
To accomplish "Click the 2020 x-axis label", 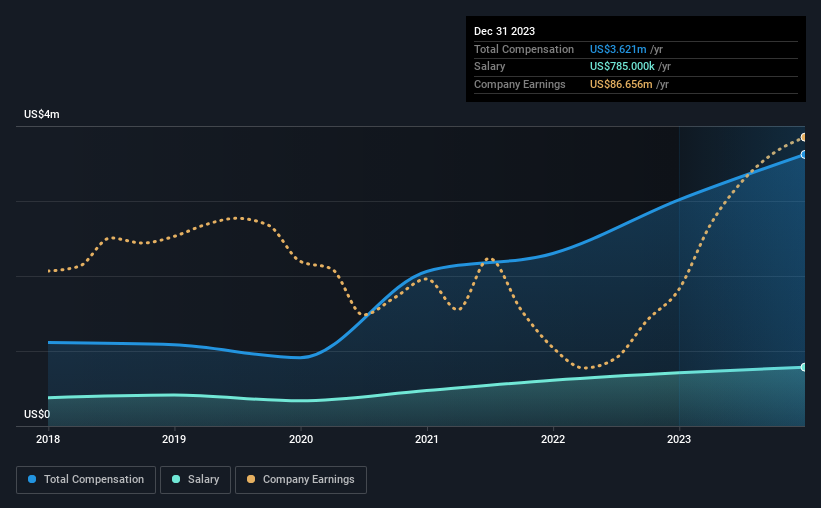I will click(301, 439).
